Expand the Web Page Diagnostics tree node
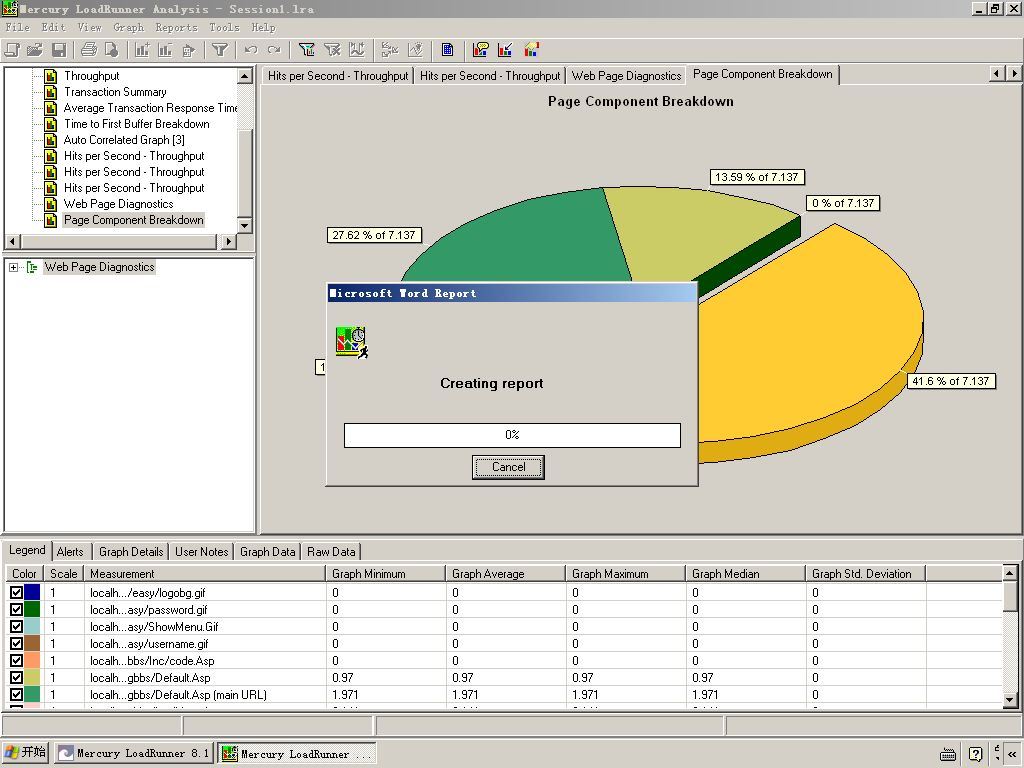The width and height of the screenshot is (1024, 768). click(x=13, y=267)
